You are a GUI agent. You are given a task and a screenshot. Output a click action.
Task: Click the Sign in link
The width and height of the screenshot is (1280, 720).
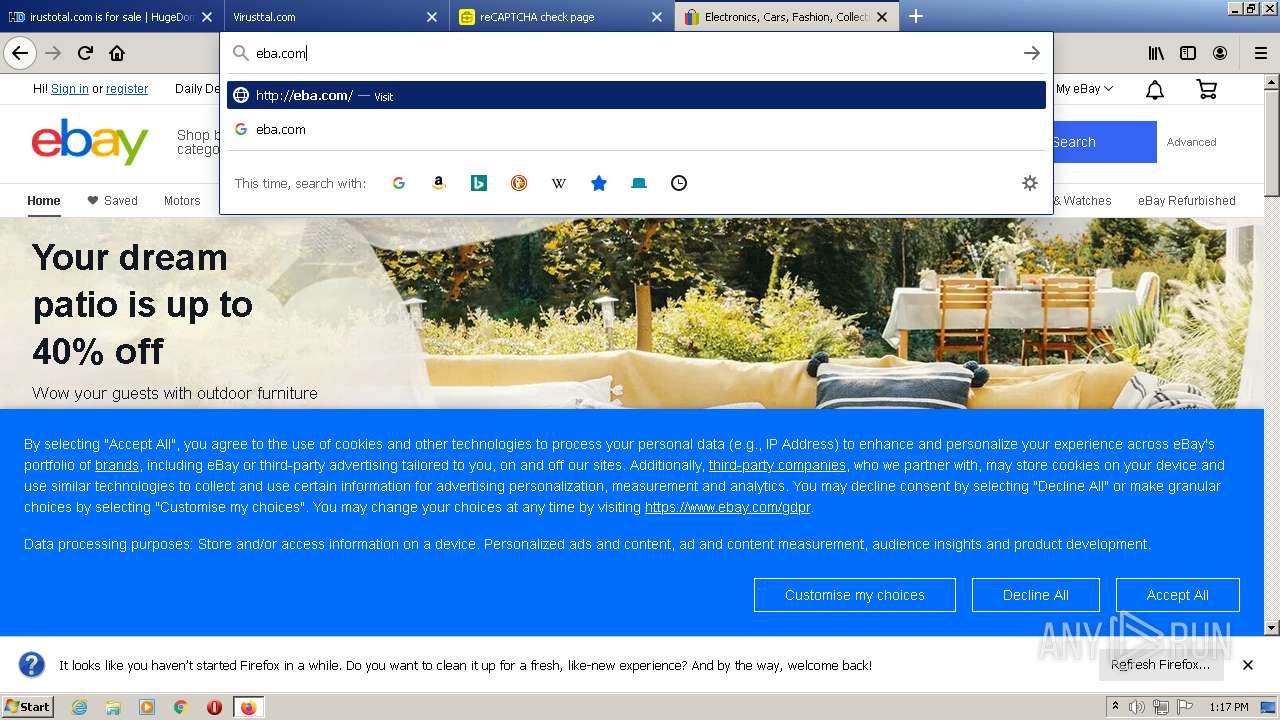coord(70,89)
